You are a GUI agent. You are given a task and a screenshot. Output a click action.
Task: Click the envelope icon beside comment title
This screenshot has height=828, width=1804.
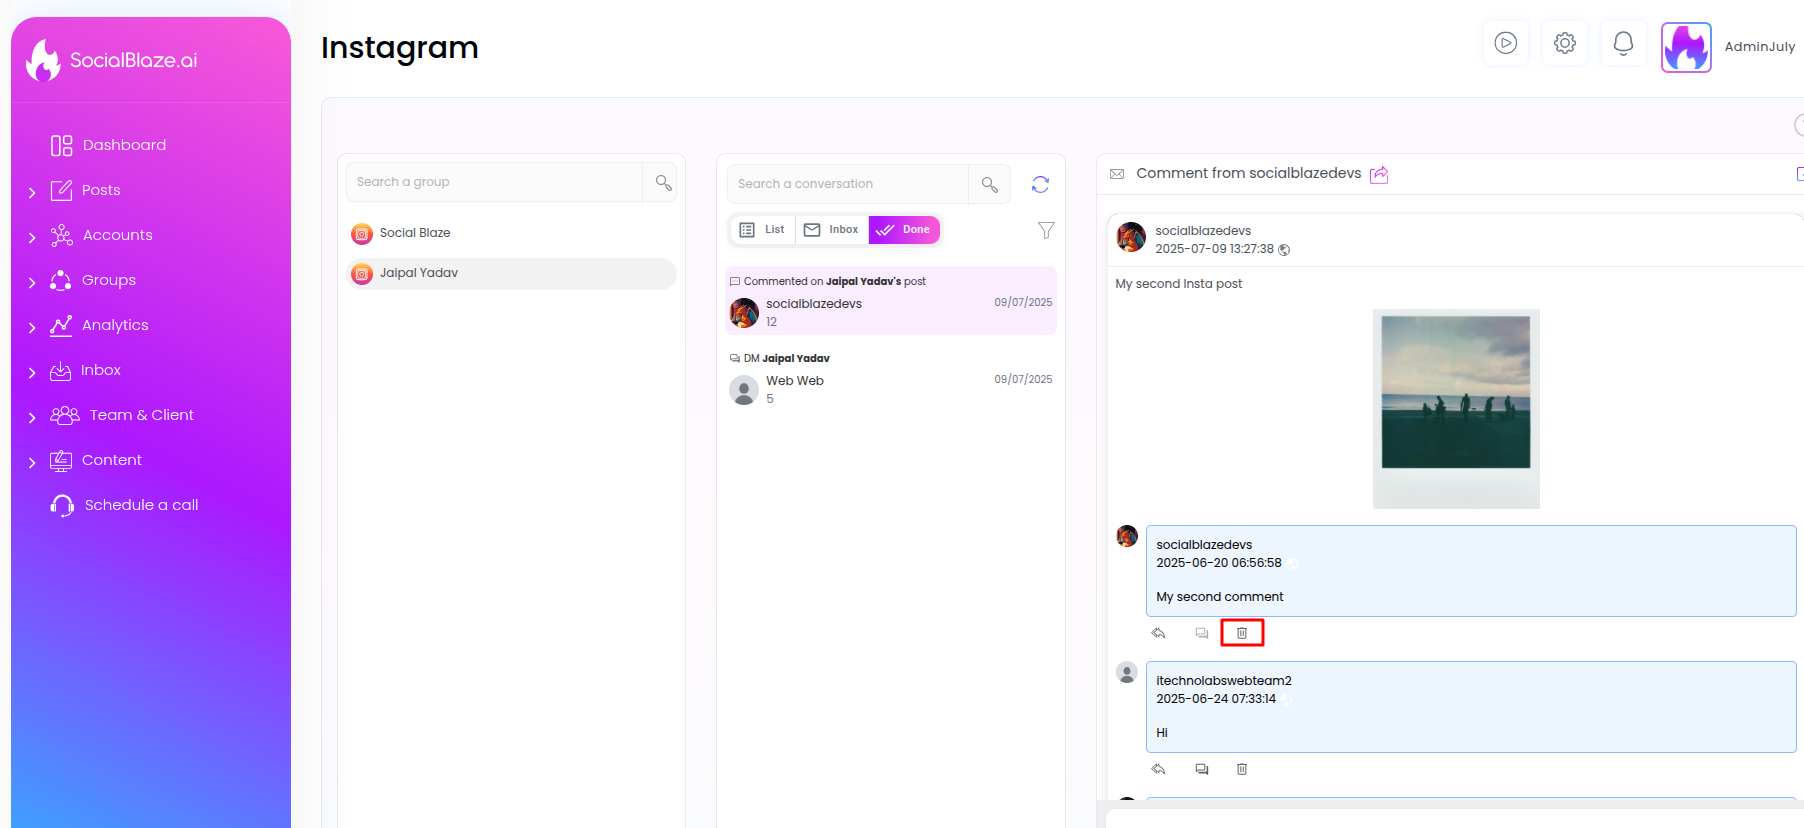[x=1117, y=174]
